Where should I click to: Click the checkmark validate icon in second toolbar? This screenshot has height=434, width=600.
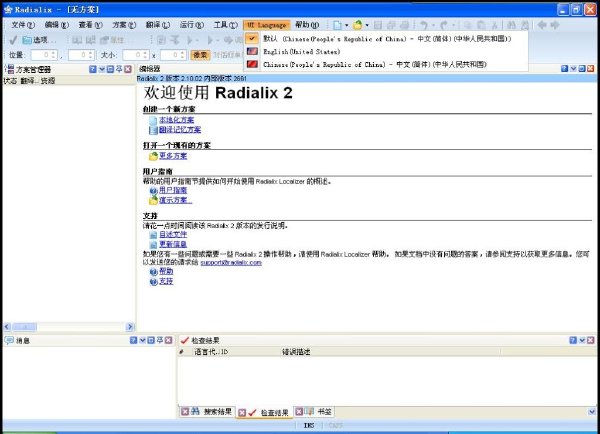click(13, 40)
